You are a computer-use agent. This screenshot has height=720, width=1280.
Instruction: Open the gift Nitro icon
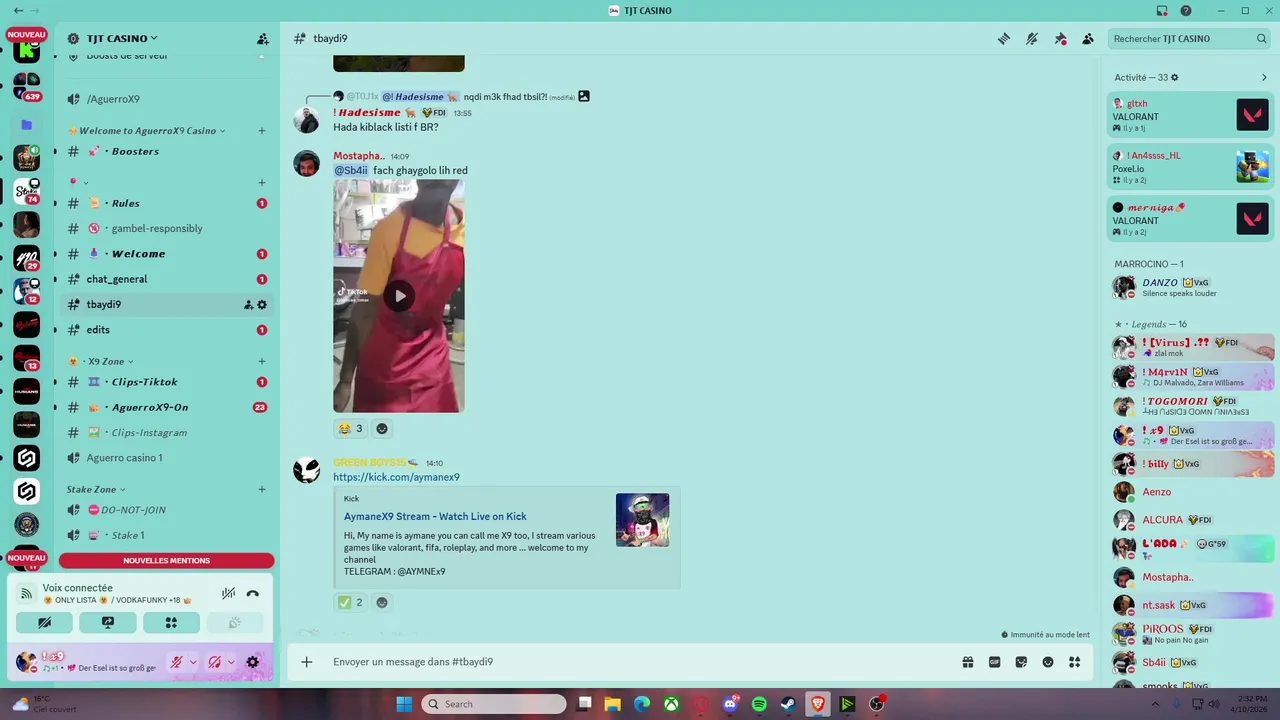pos(968,662)
